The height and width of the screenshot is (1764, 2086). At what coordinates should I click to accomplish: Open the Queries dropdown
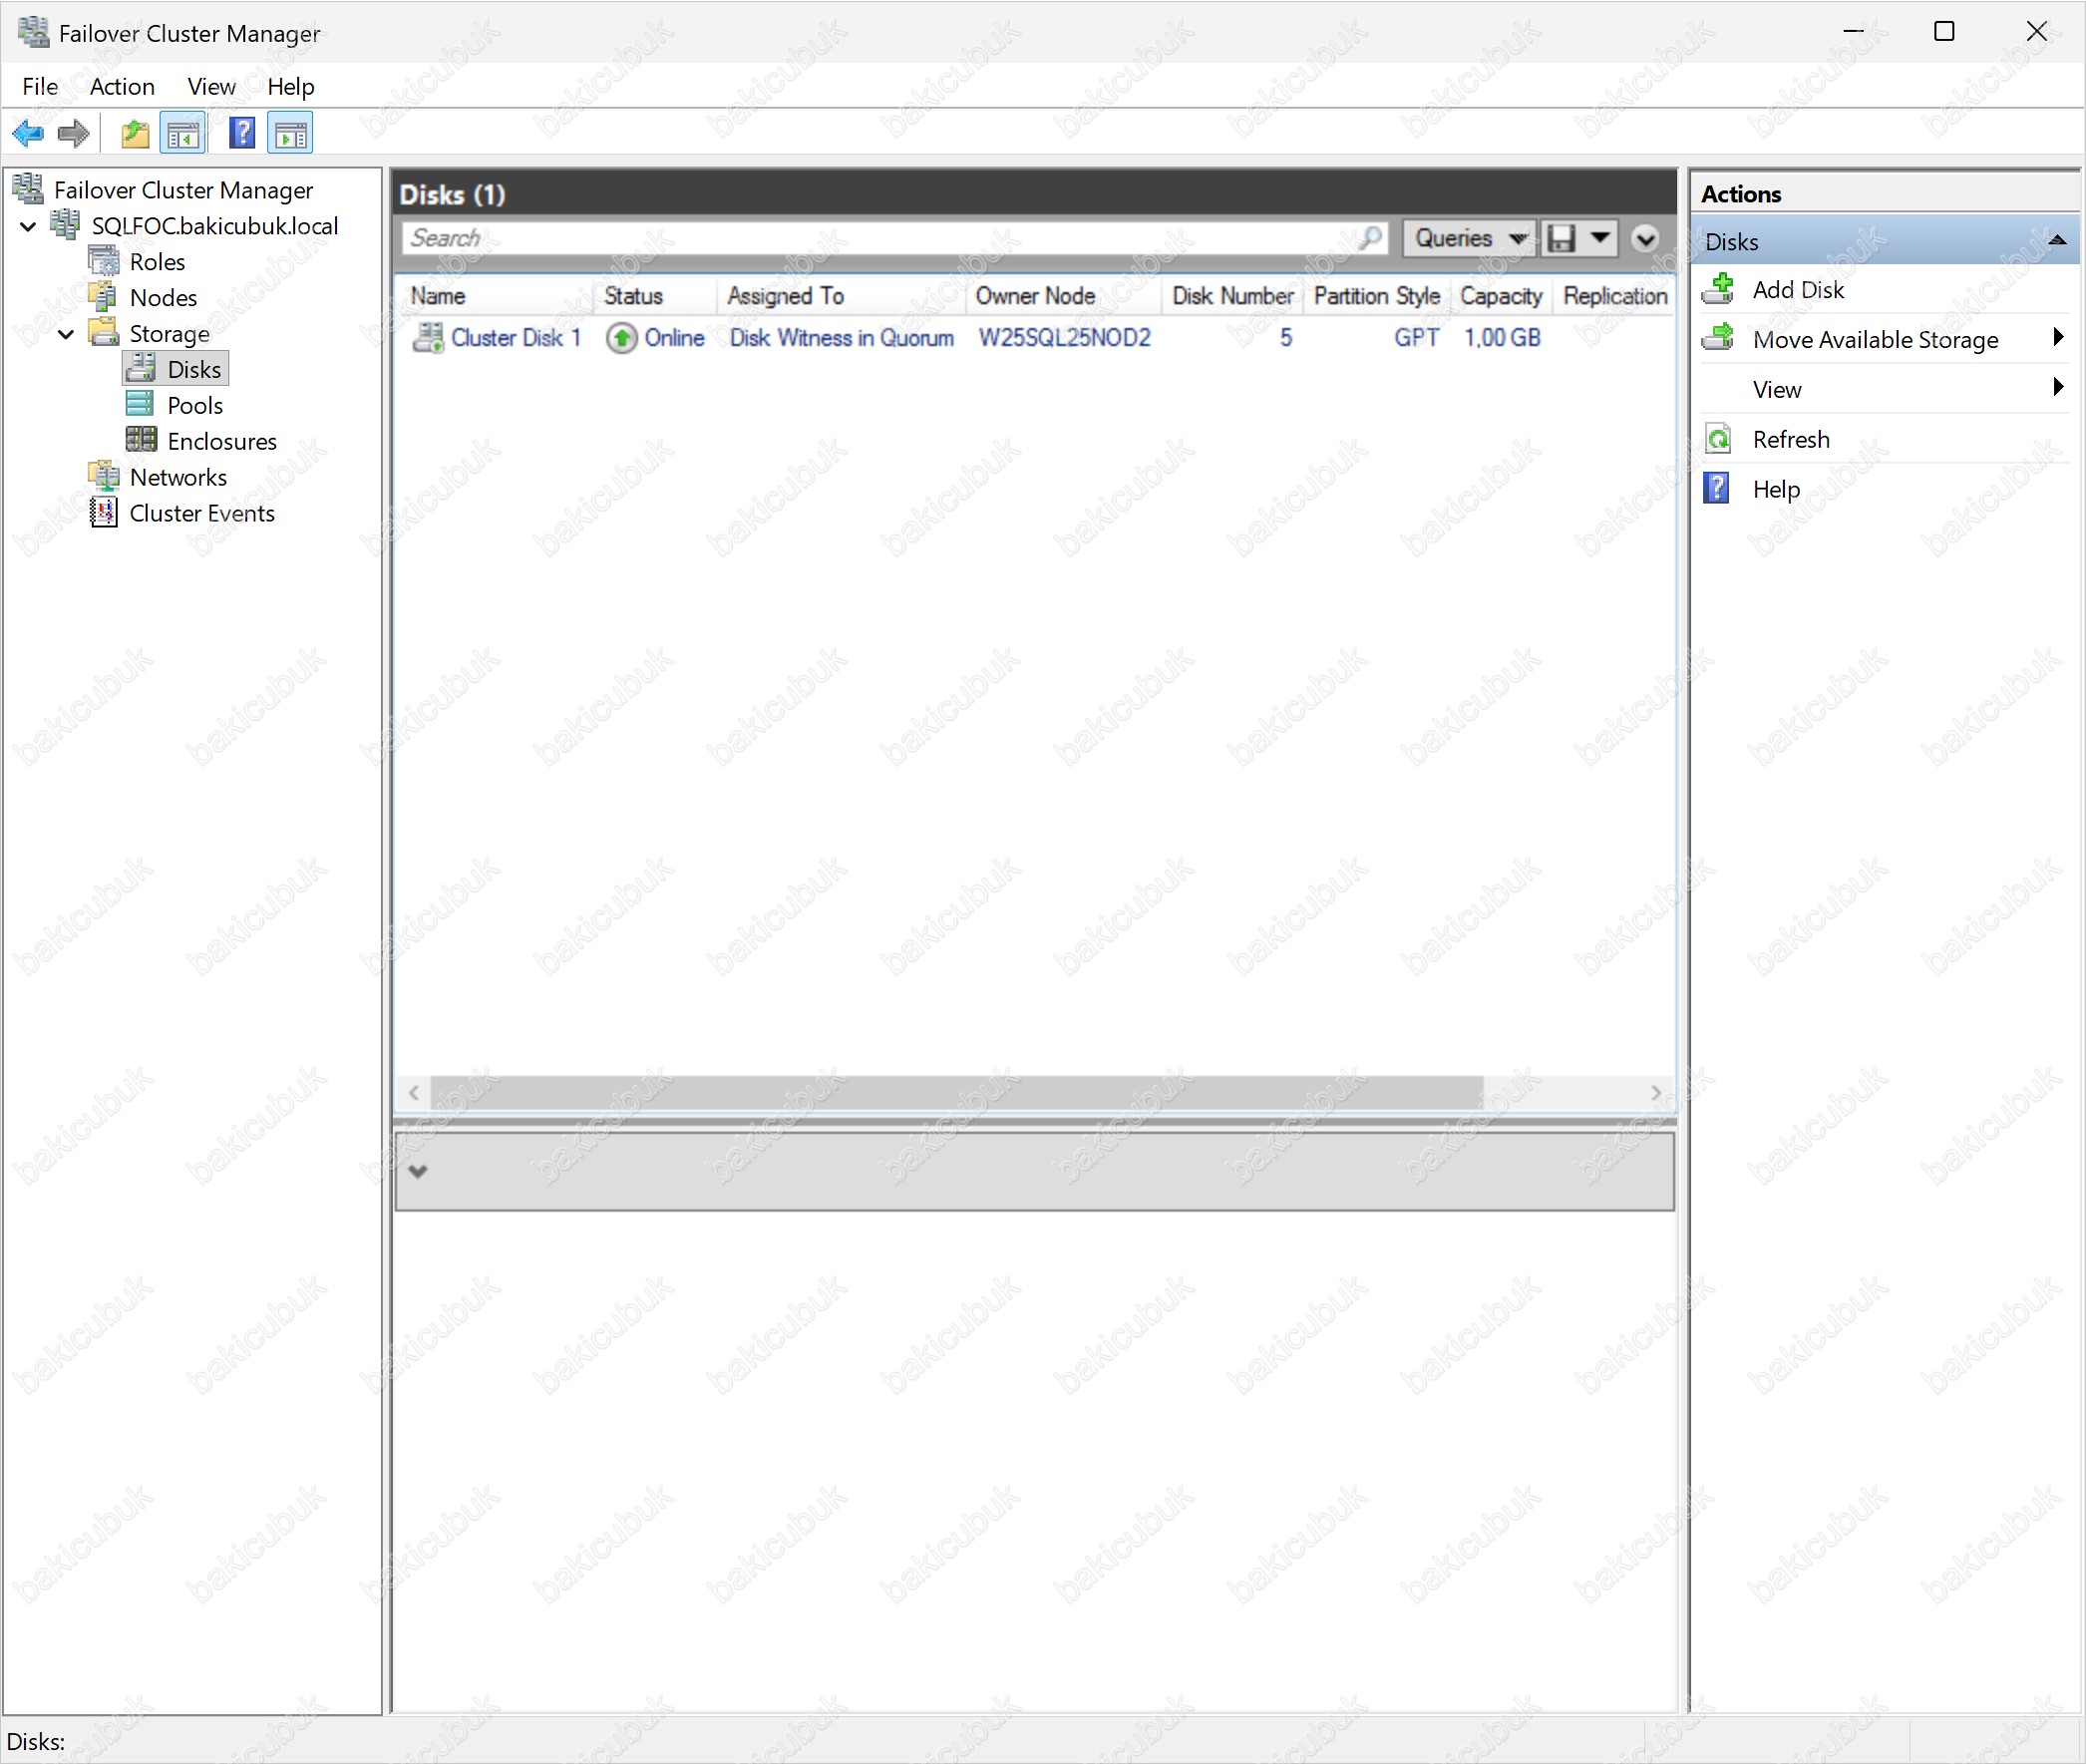tap(1468, 238)
